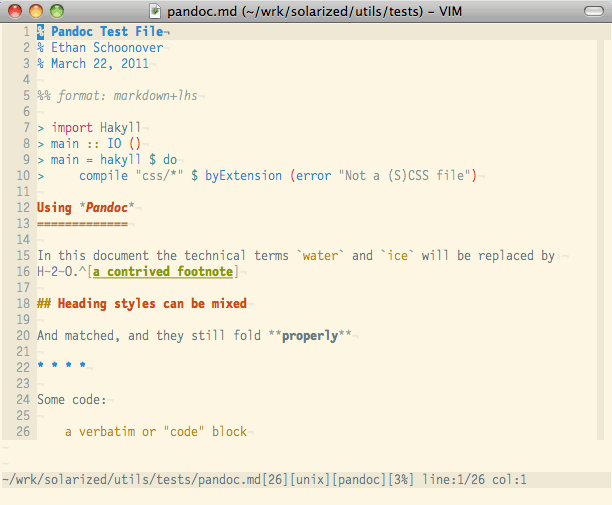Click the 'Using *Pandoc*' heading
612x505 pixels.
pos(85,208)
